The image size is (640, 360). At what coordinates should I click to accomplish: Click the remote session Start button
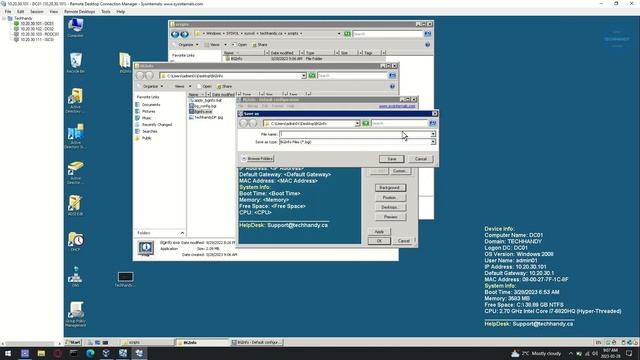point(73,342)
